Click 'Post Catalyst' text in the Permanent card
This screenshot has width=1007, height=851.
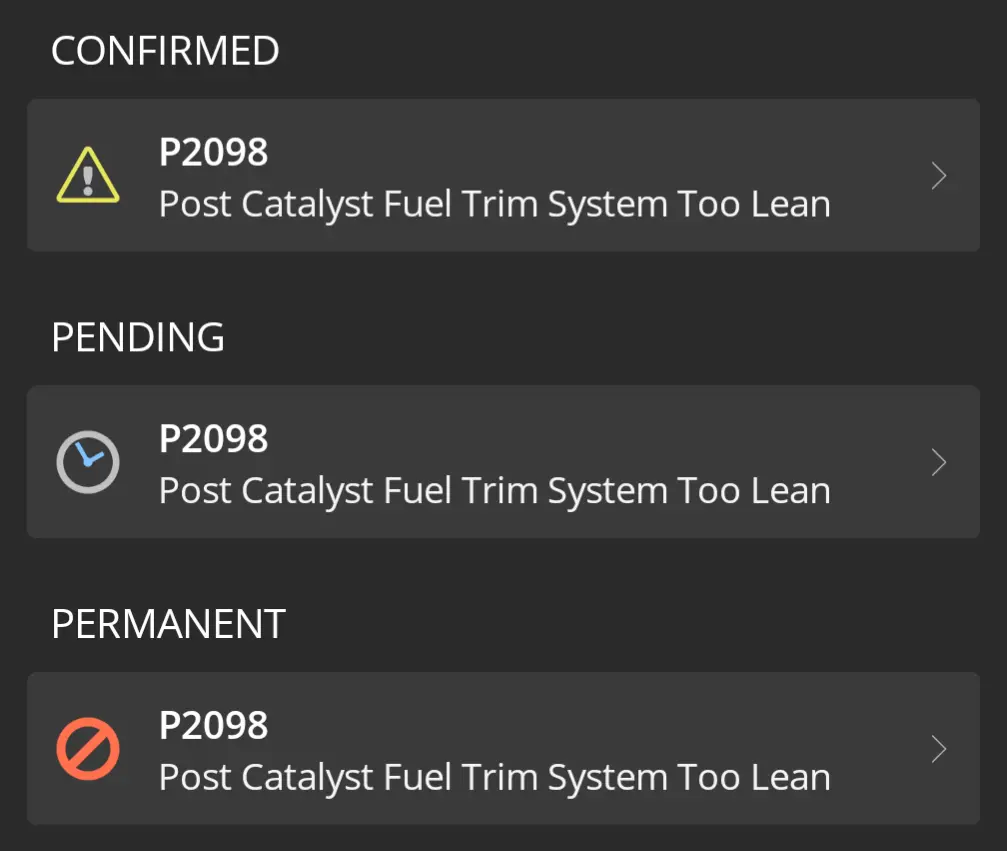coord(266,778)
